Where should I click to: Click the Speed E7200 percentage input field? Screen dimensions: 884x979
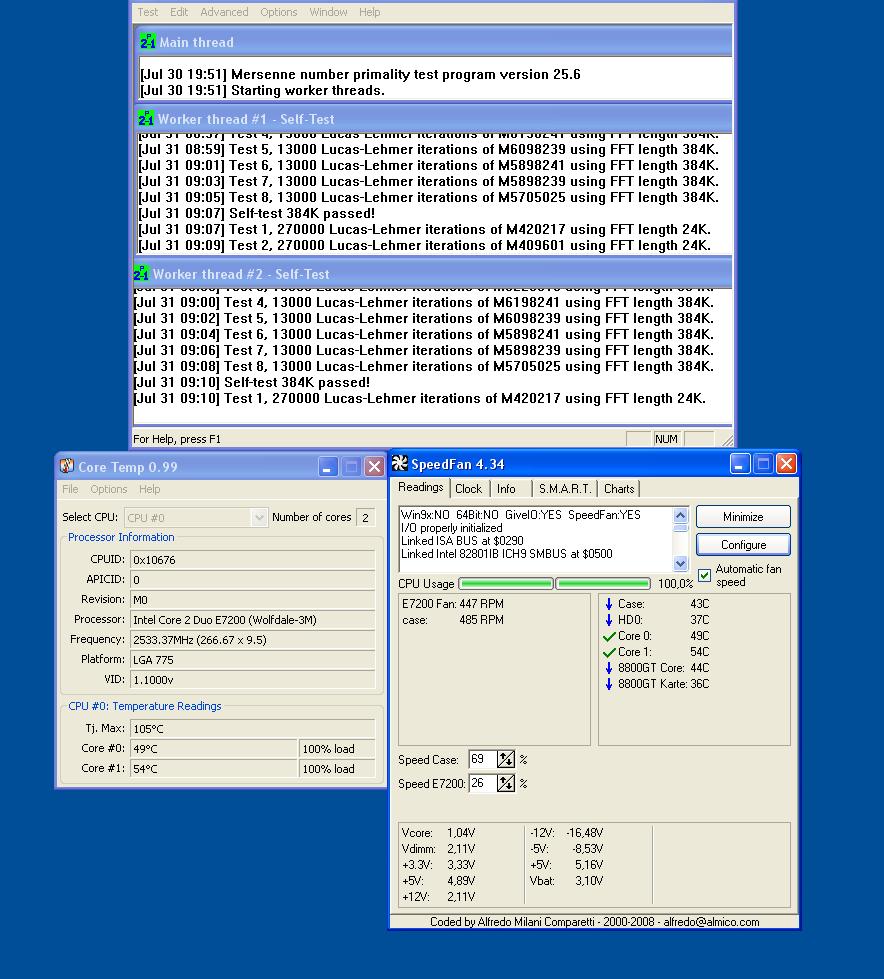pos(482,783)
